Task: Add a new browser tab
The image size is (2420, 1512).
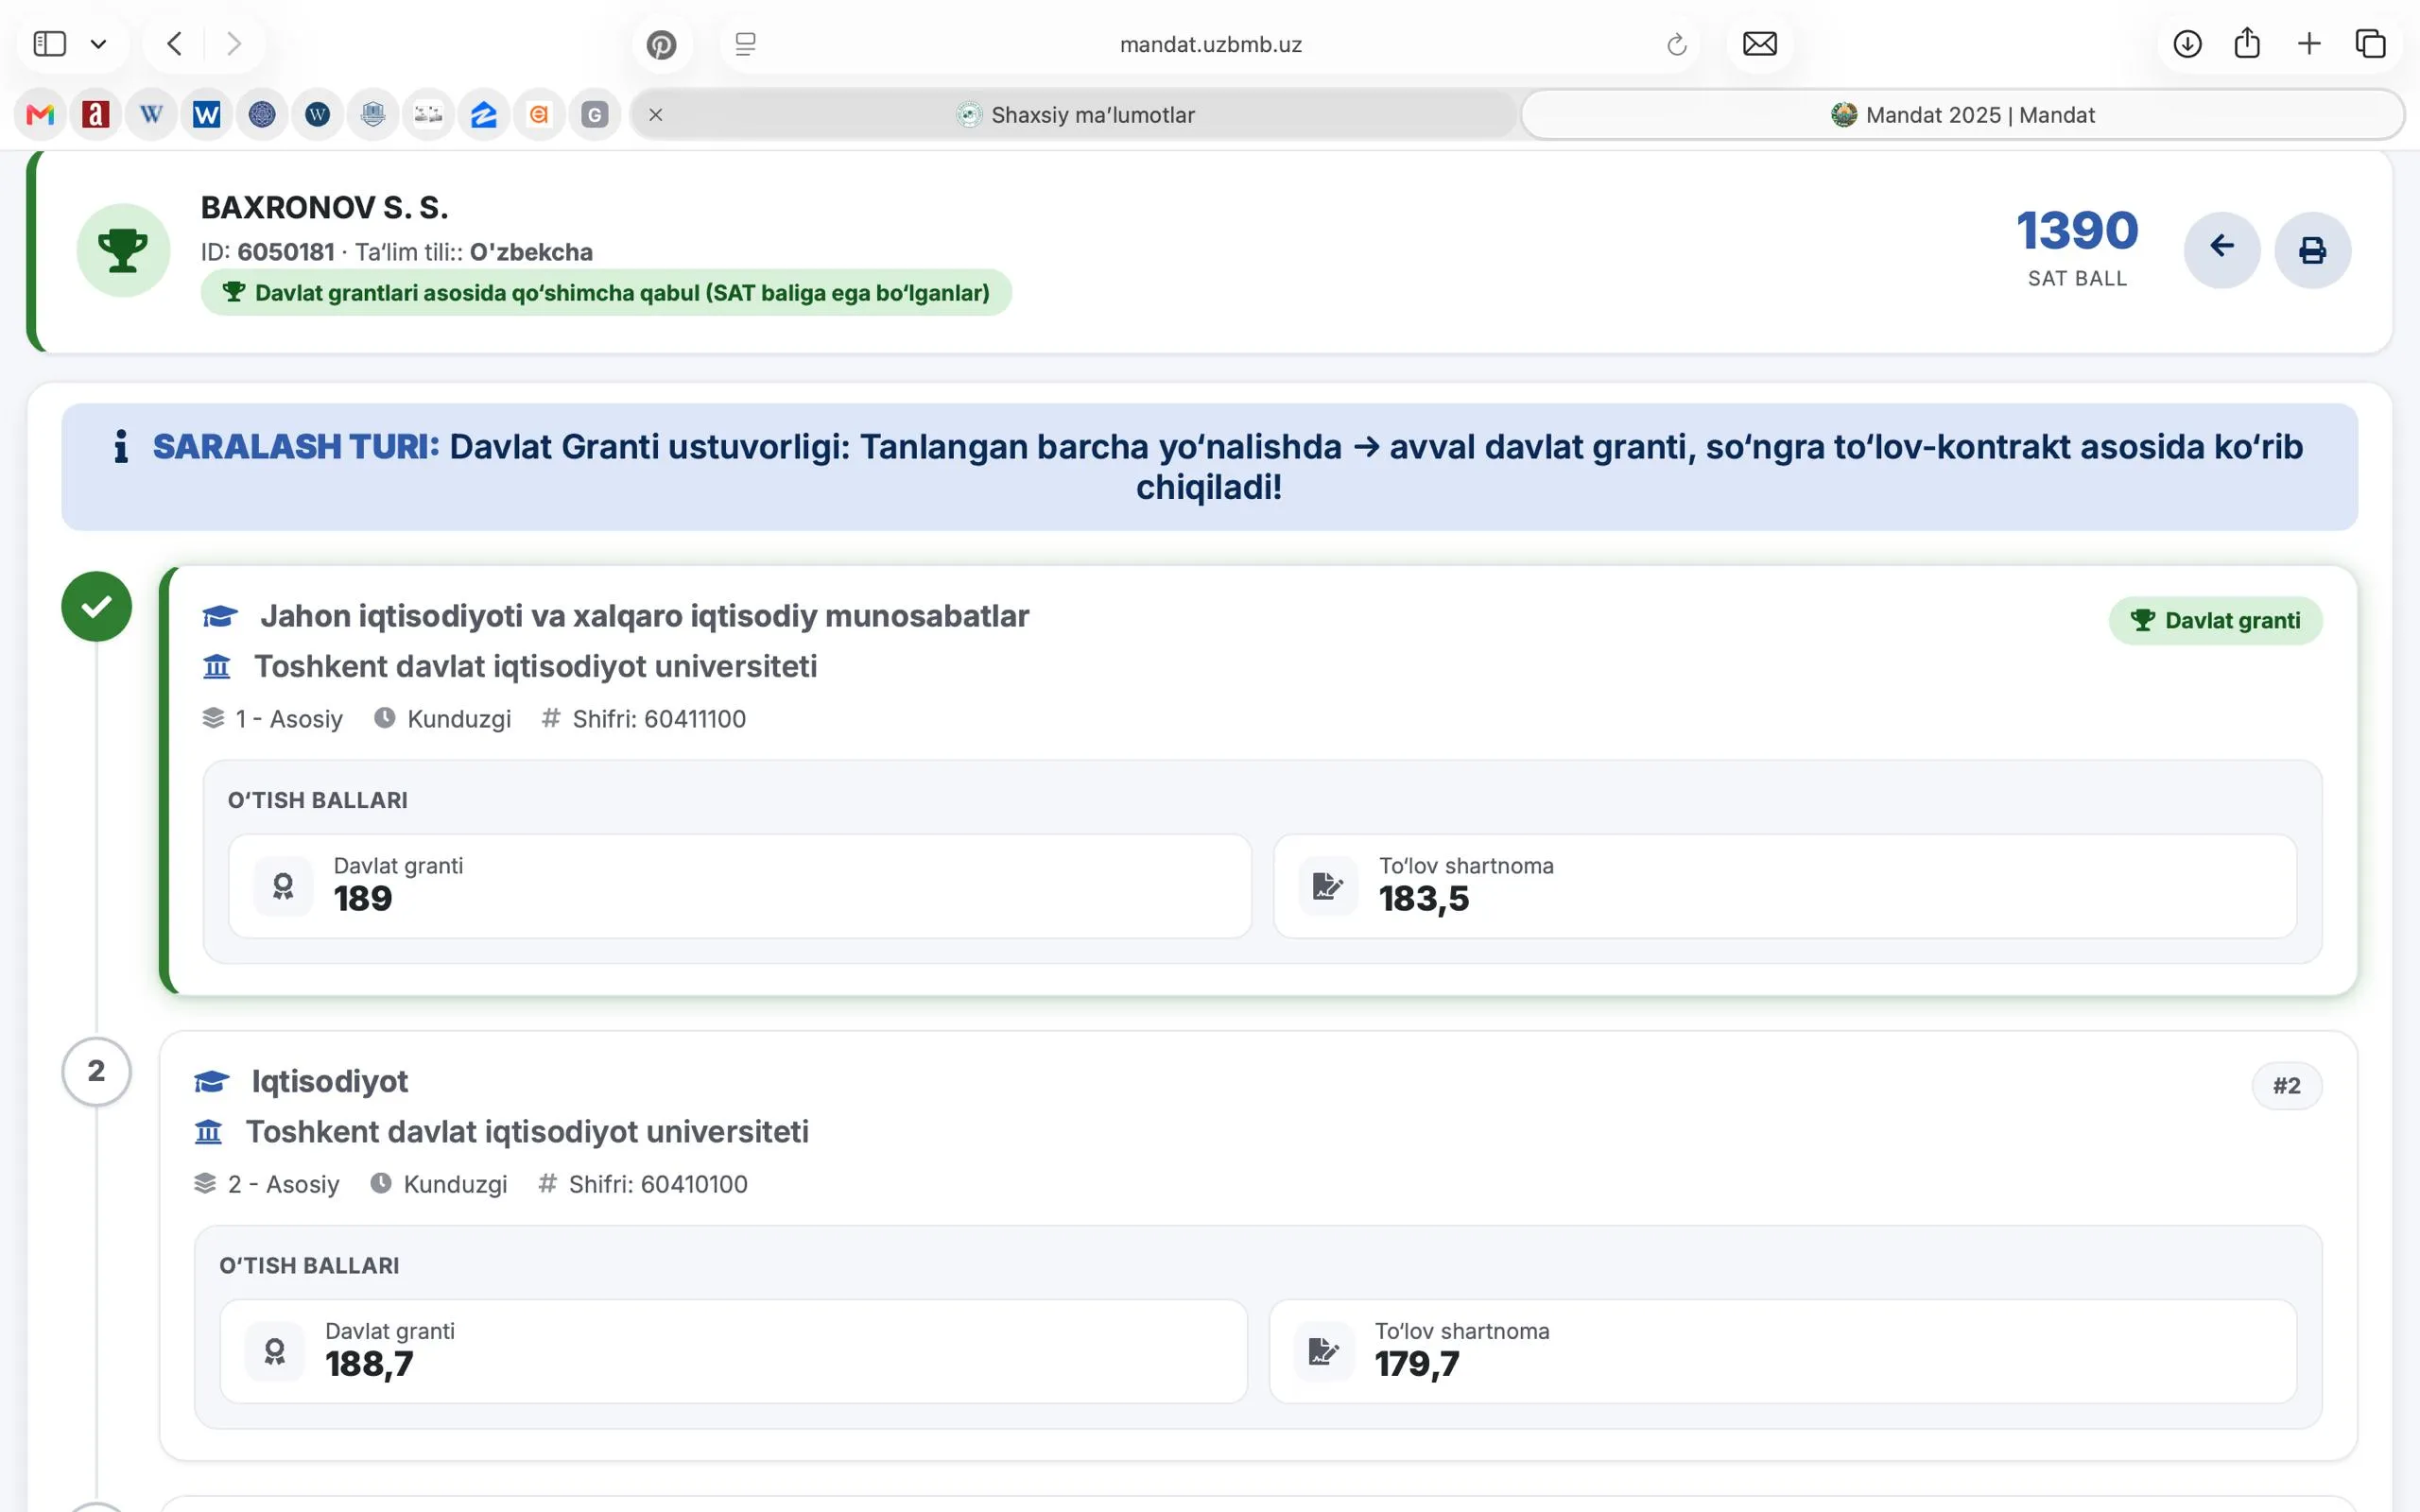Action: coord(2309,44)
